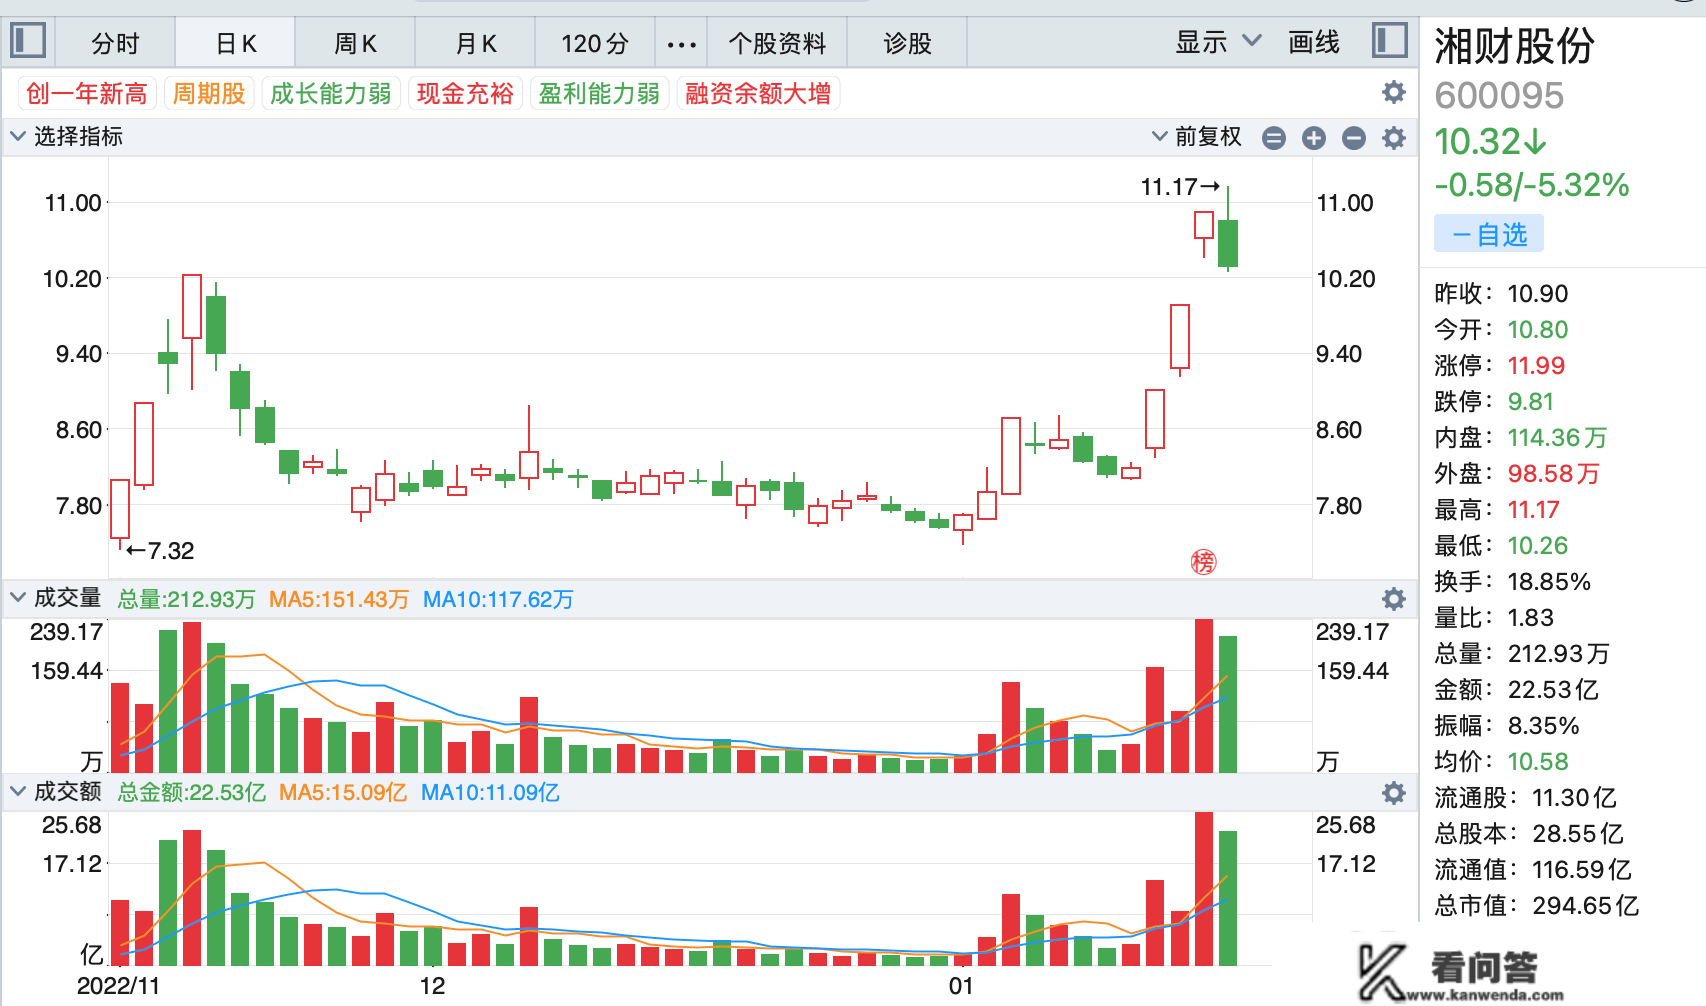
Task: Click the 7.32 low price marker
Action: click(x=161, y=551)
